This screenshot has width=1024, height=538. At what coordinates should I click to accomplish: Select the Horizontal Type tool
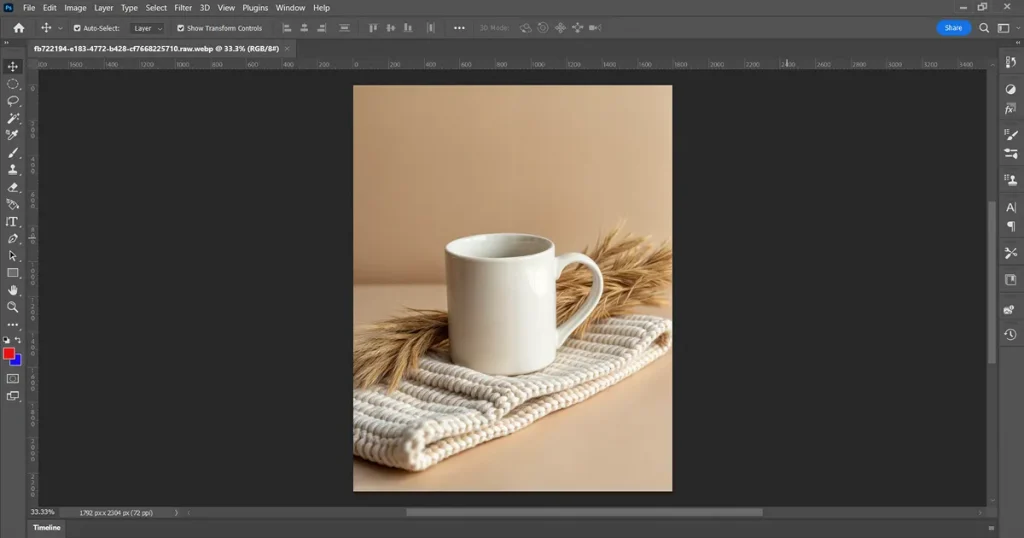12,222
